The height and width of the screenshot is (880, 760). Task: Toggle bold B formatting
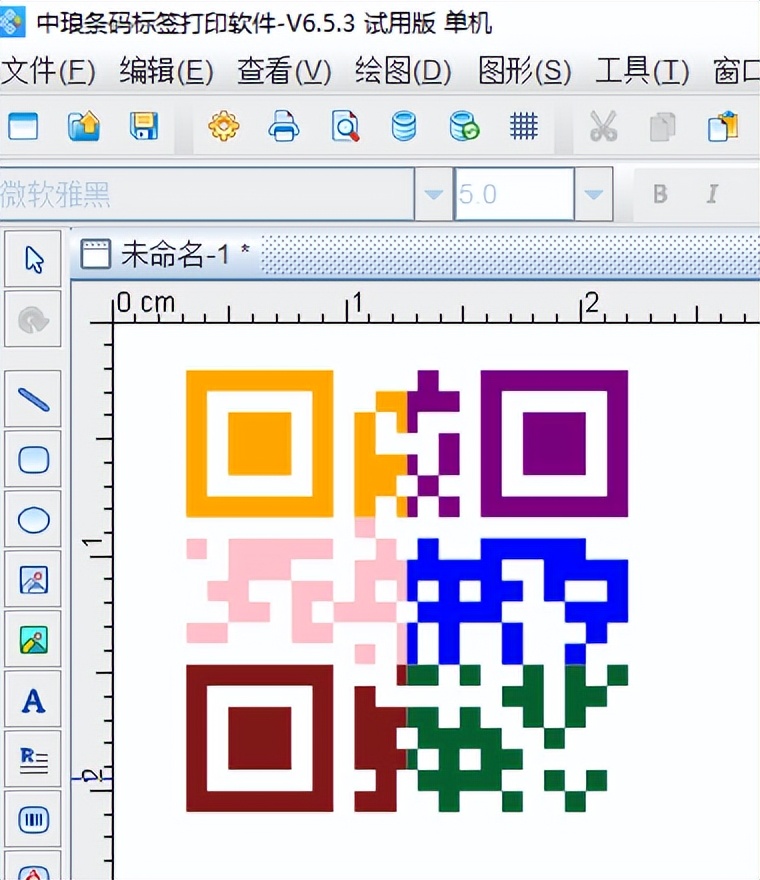pyautogui.click(x=661, y=194)
